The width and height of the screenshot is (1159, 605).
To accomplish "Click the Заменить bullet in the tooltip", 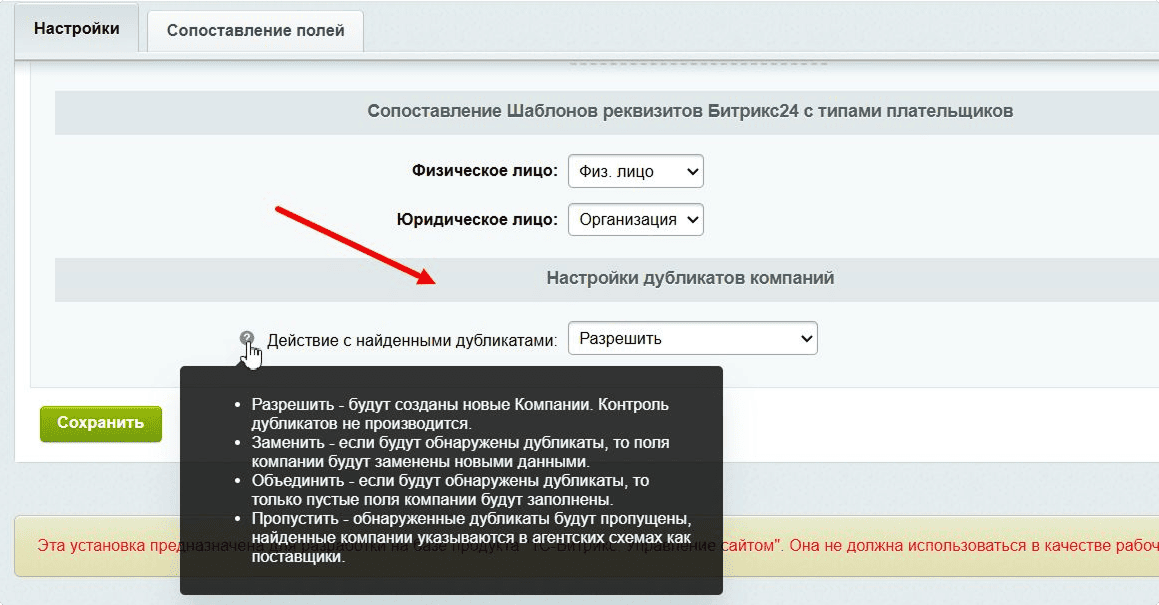I will (459, 452).
